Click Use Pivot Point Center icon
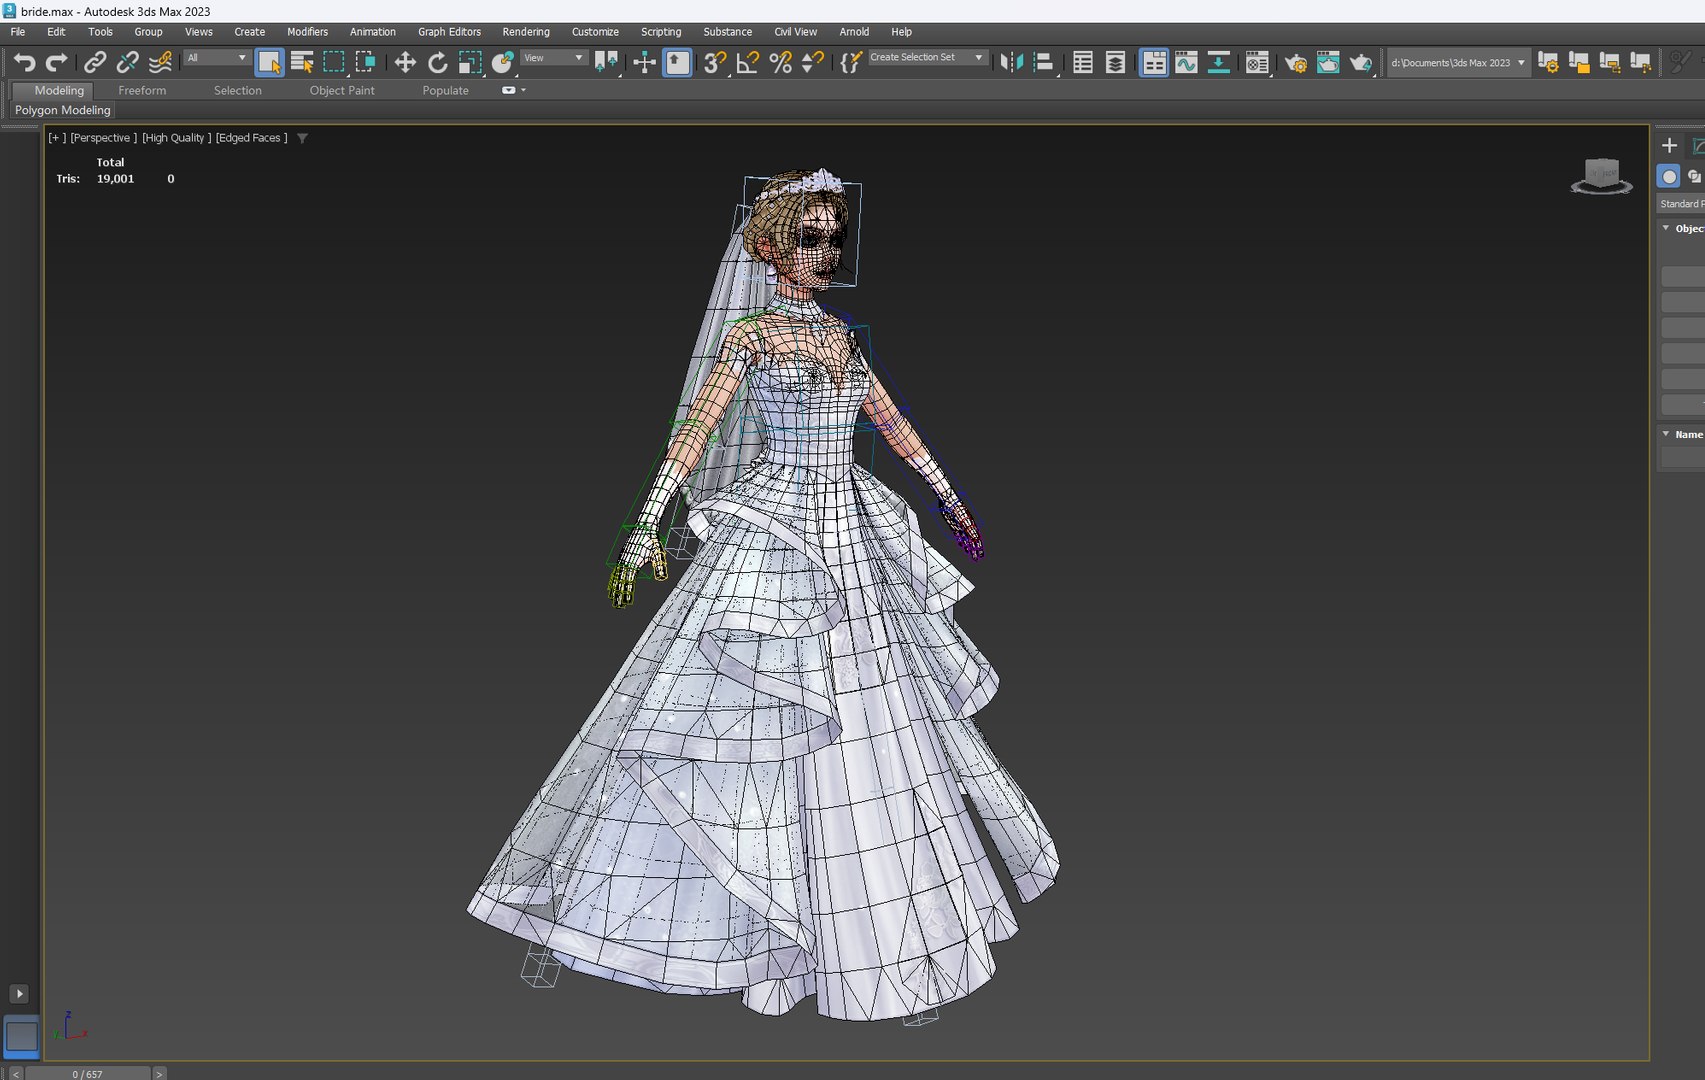1705x1080 pixels. (606, 63)
